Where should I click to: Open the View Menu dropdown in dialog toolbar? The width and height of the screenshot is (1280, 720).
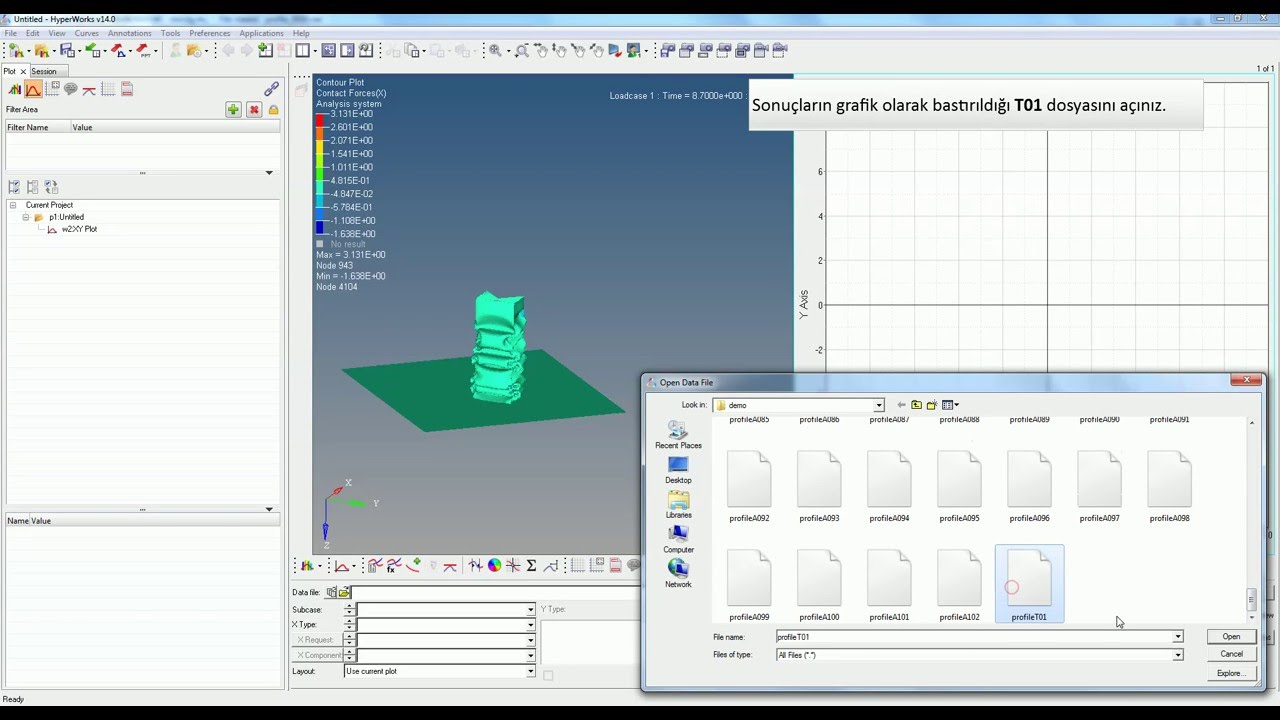pyautogui.click(x=950, y=405)
